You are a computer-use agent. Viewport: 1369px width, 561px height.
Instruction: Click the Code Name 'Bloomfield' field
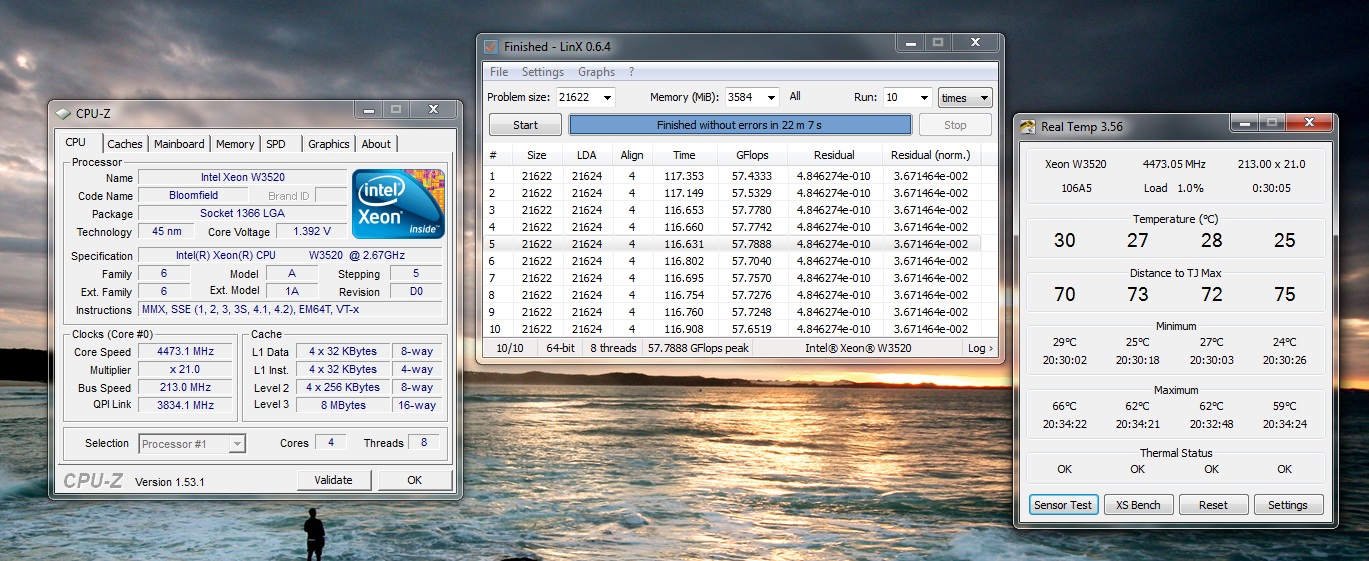click(193, 196)
